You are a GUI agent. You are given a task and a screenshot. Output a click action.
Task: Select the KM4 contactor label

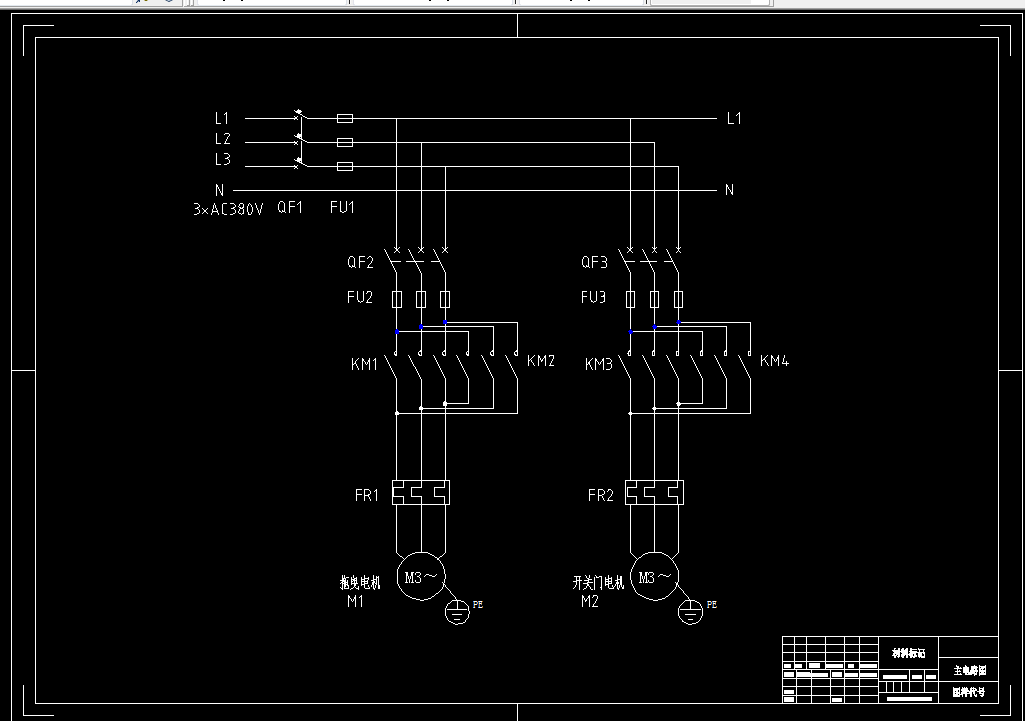pos(774,361)
